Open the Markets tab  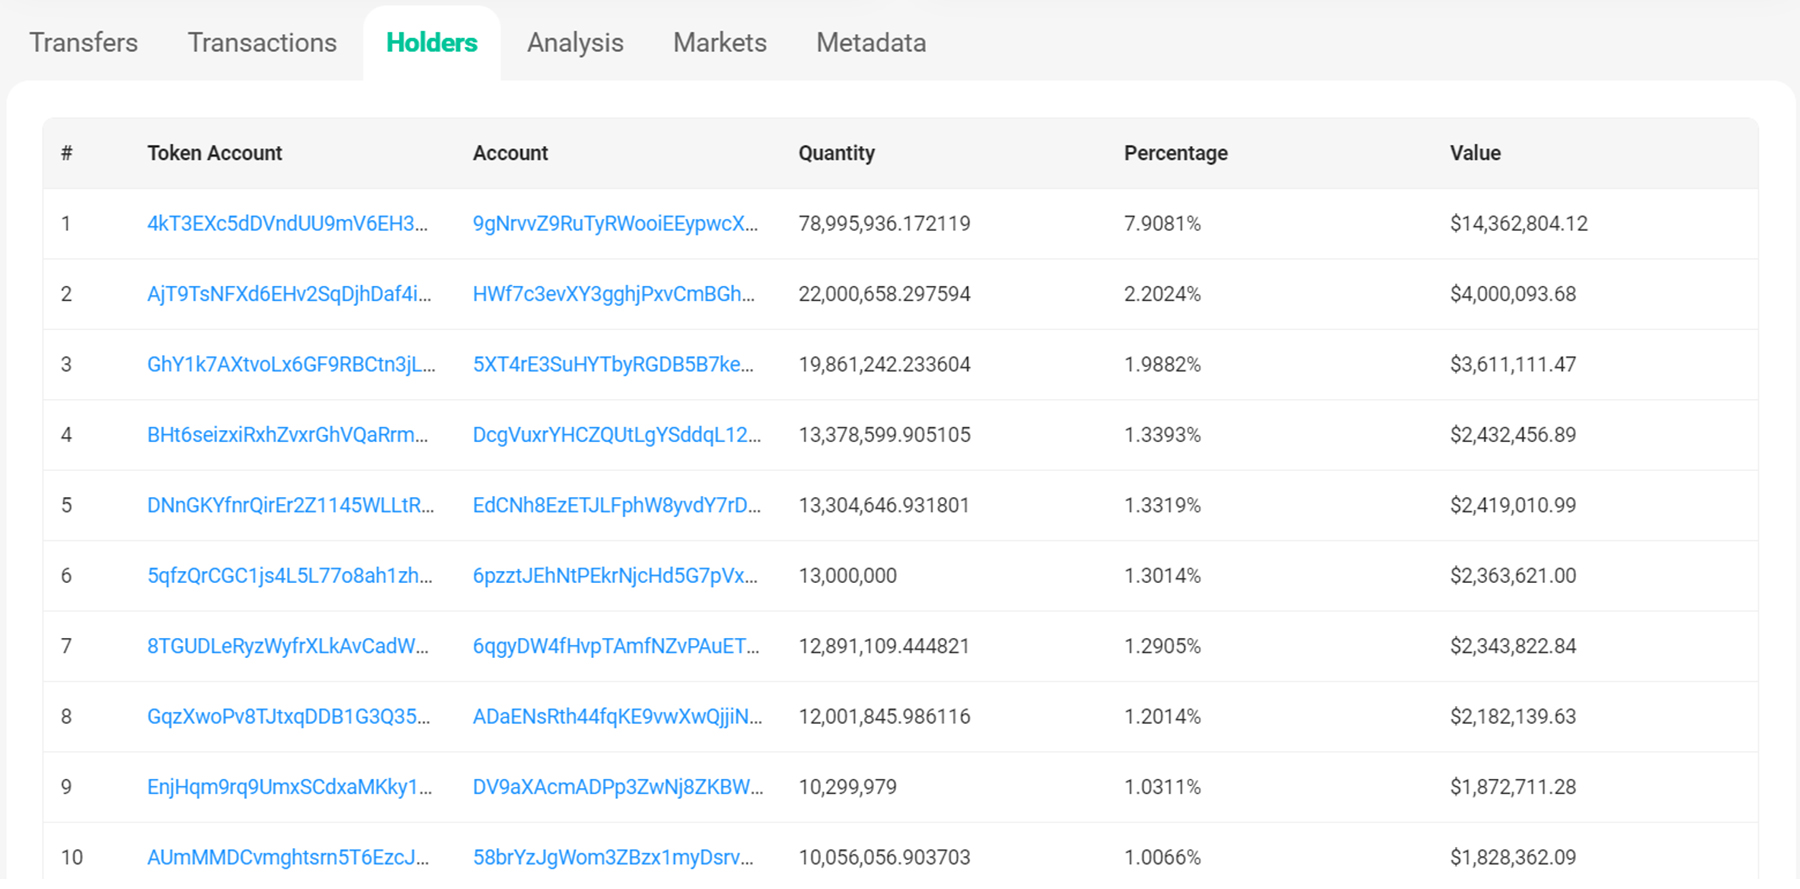719,43
